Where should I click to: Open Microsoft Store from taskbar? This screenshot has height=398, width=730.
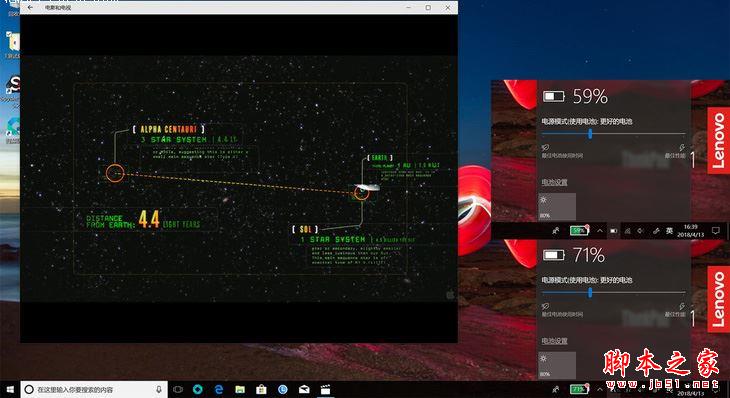261,389
